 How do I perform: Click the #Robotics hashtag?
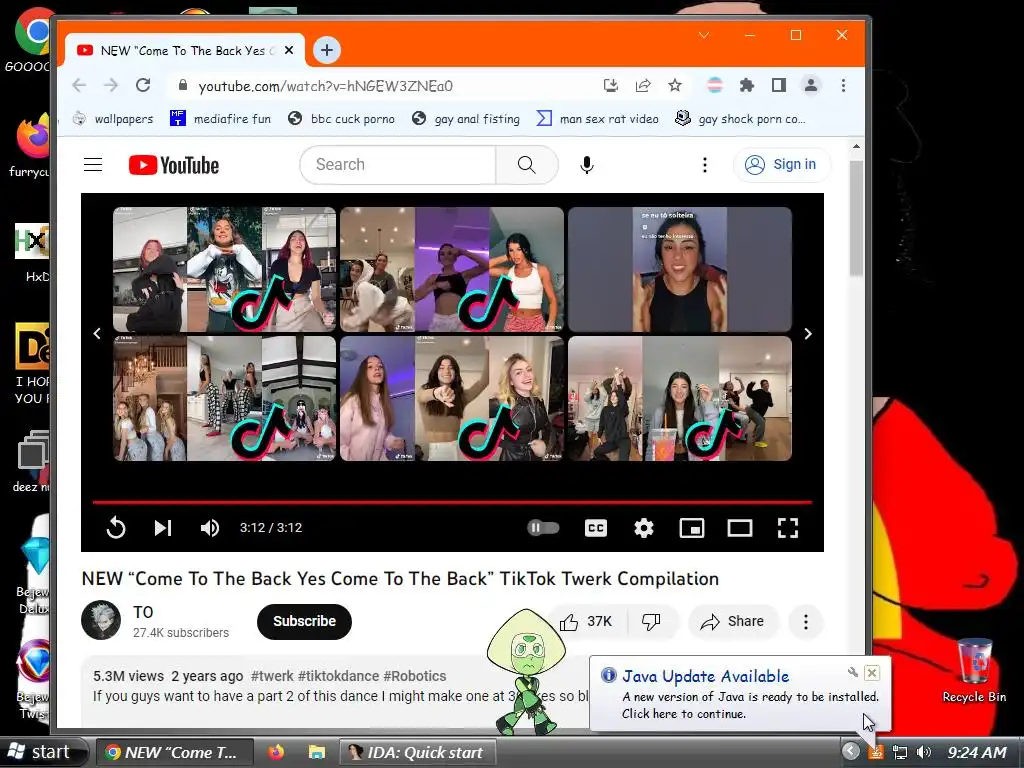(x=415, y=676)
